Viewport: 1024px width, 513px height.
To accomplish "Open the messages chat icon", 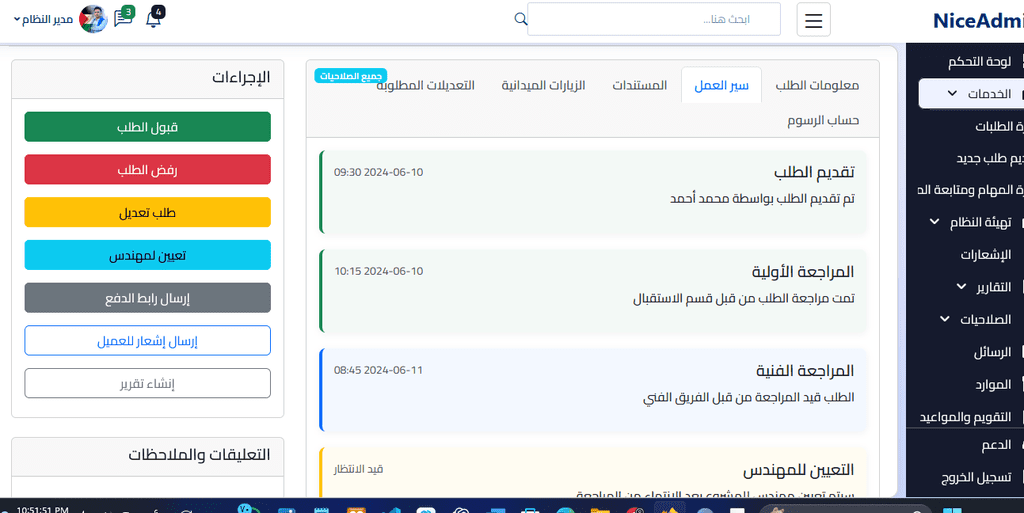I will click(x=123, y=19).
